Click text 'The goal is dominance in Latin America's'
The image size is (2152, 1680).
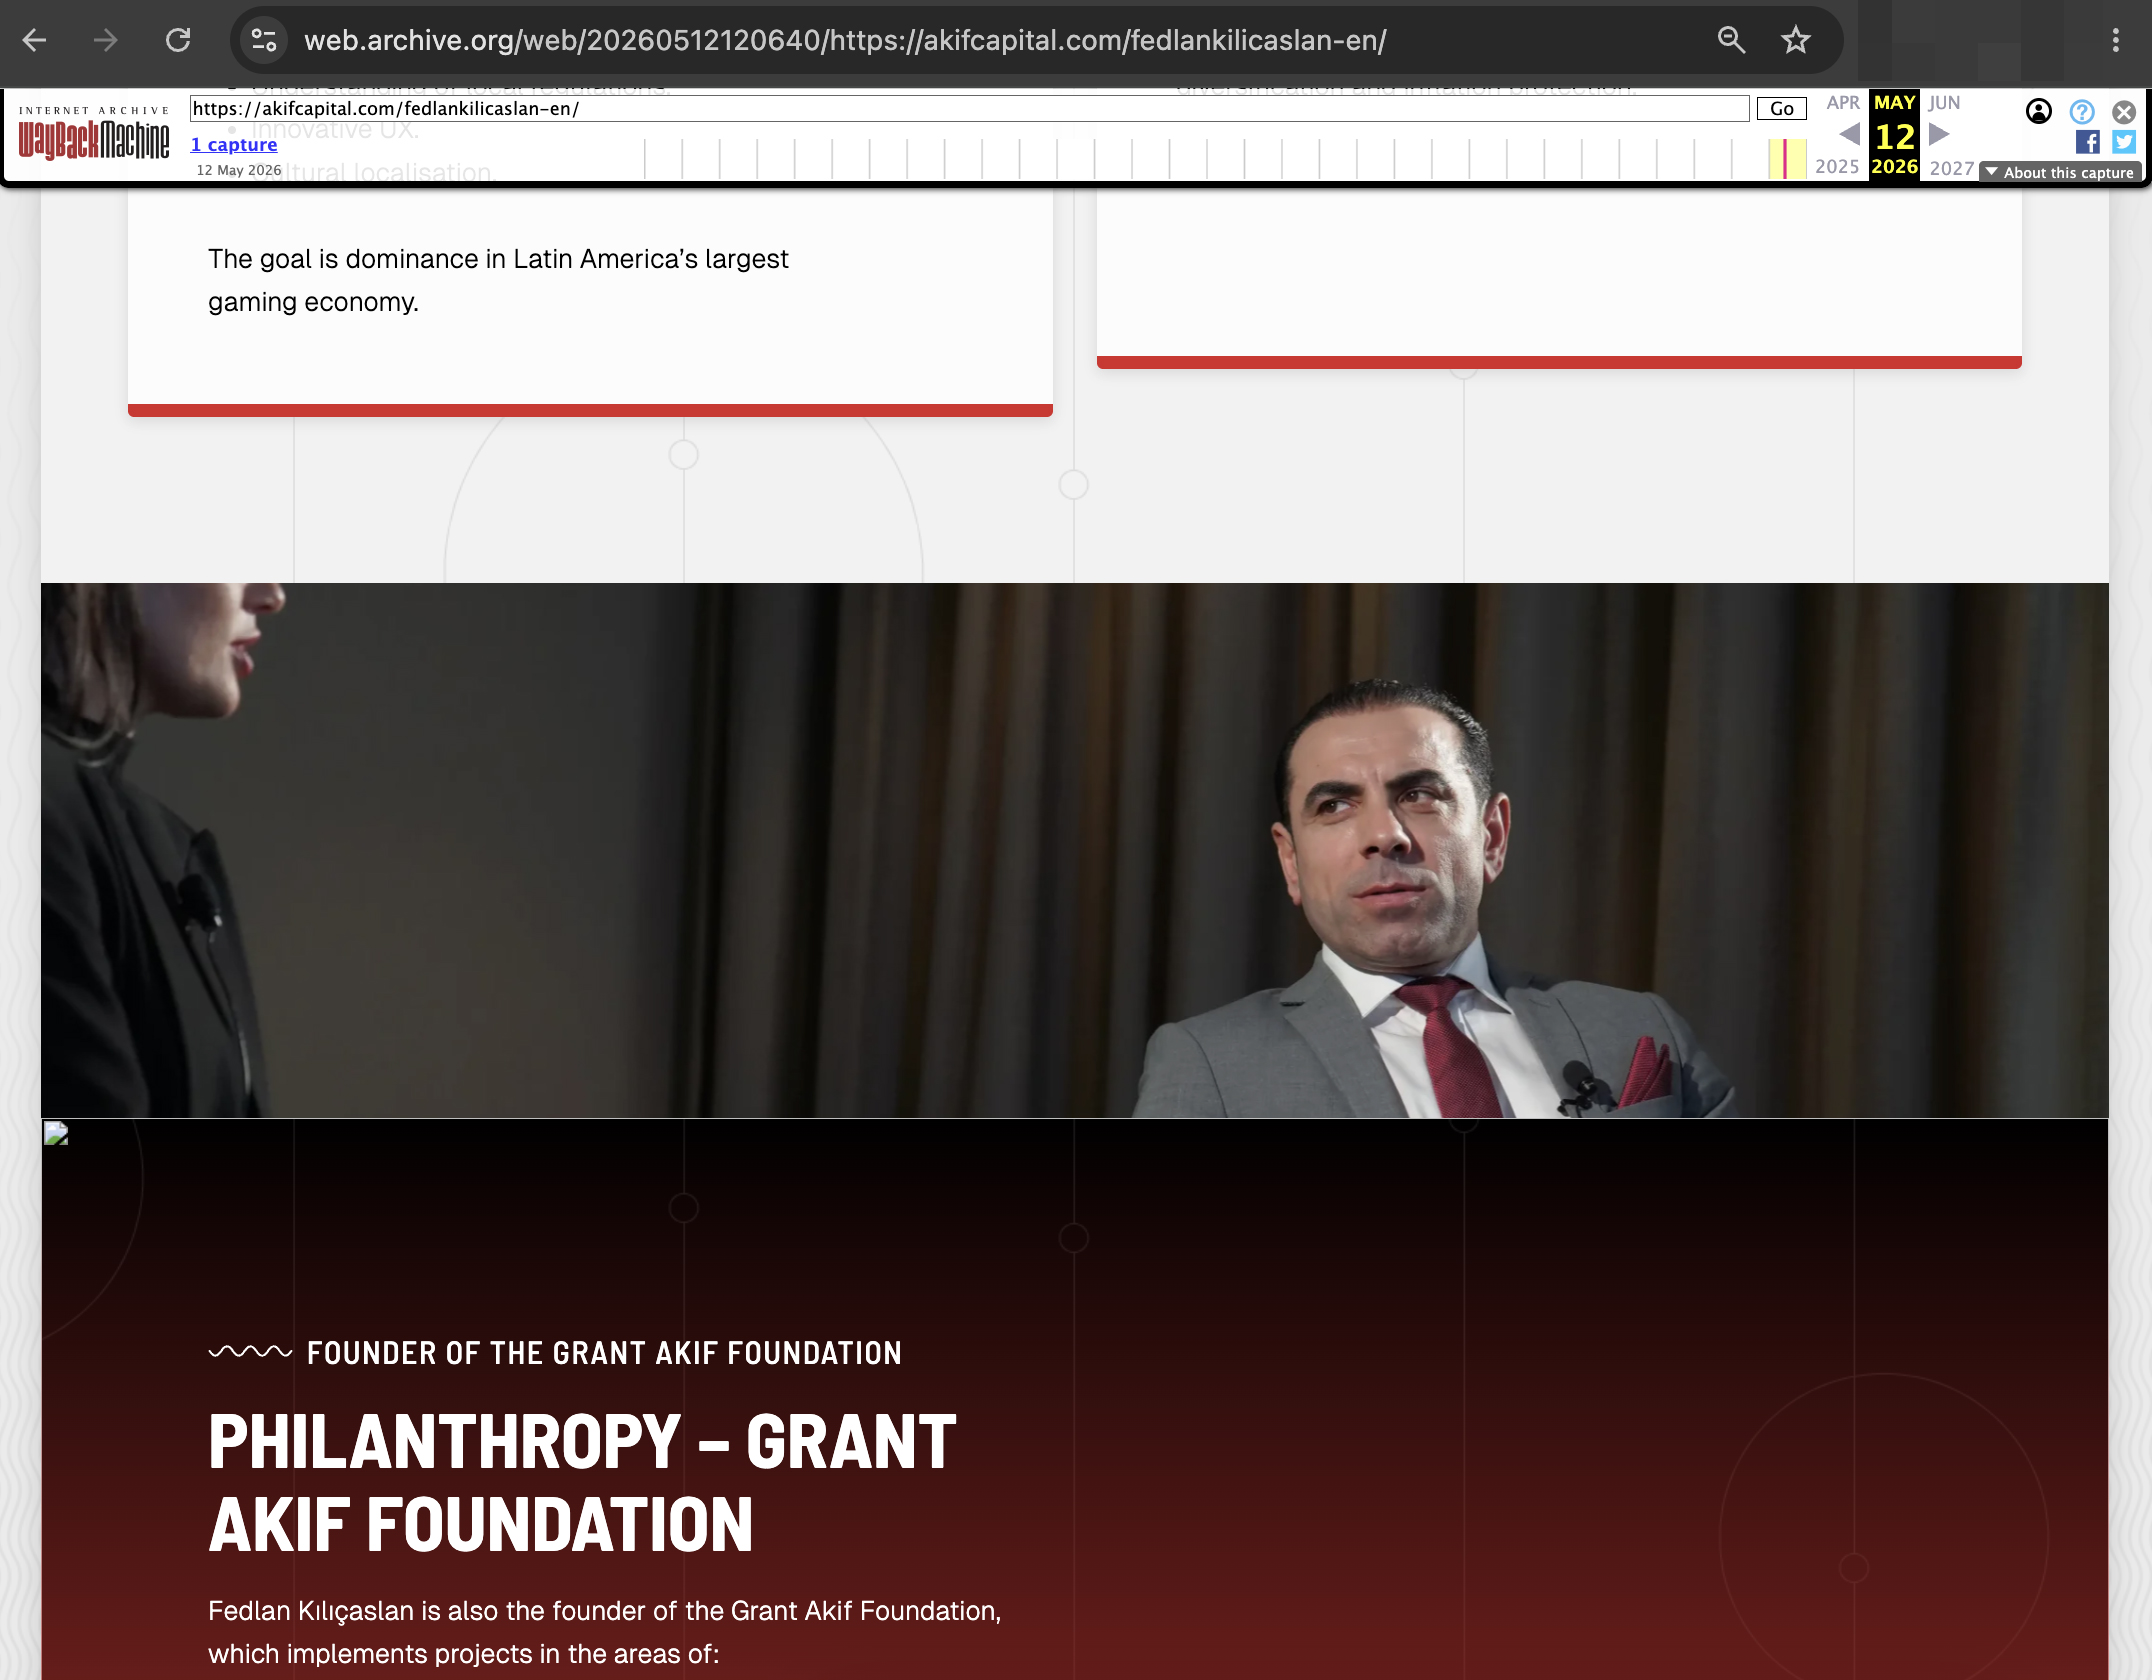tap(453, 259)
